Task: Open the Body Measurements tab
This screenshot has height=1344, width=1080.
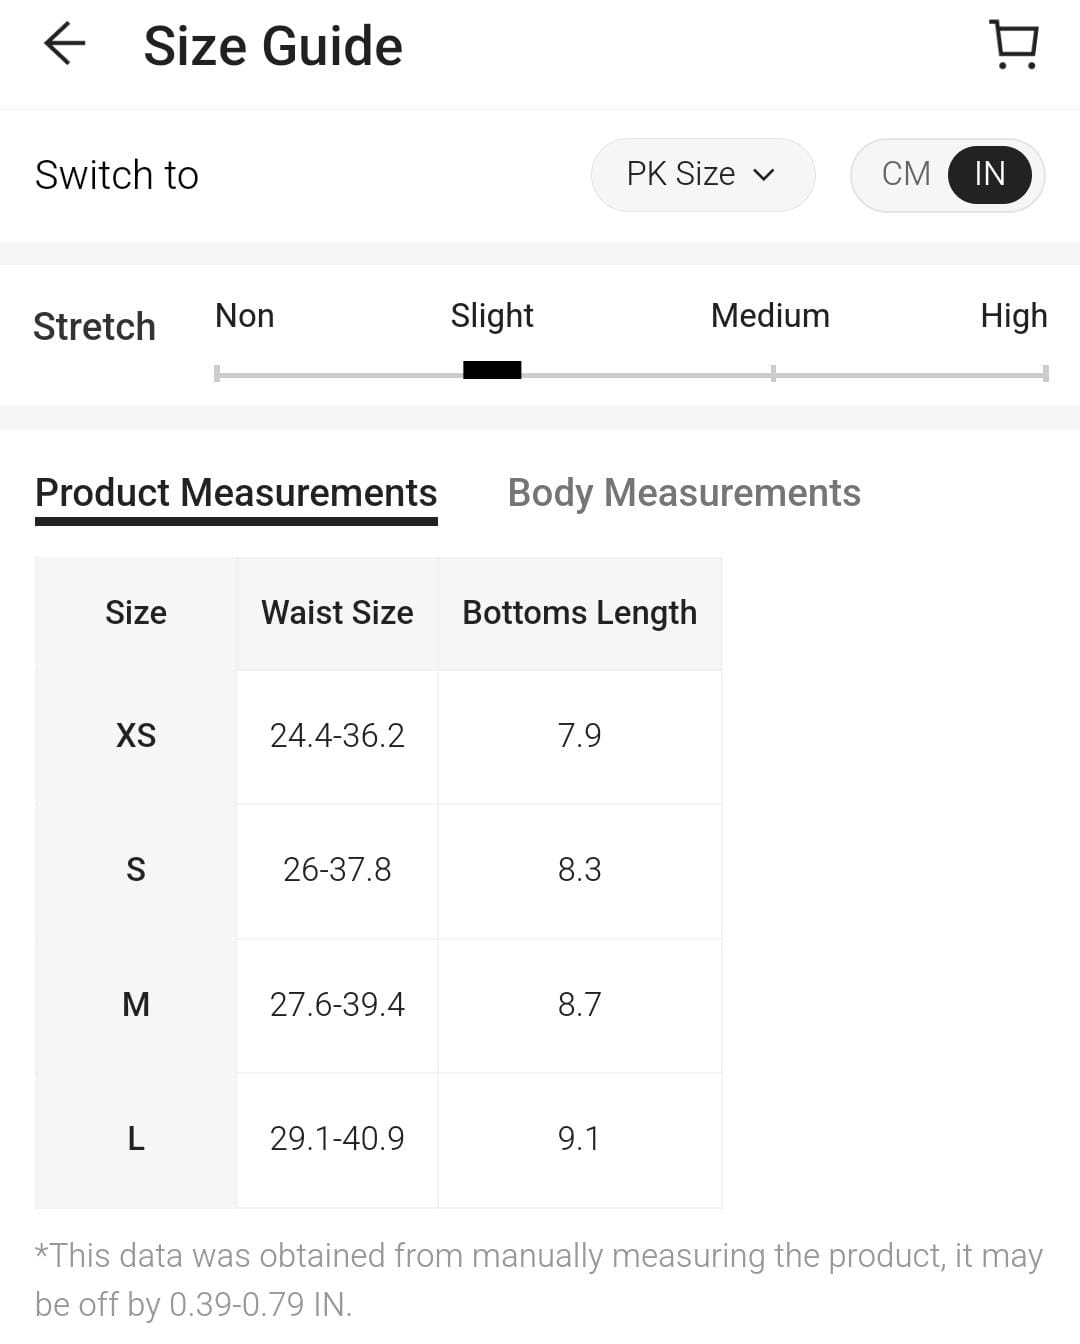Action: (x=684, y=493)
